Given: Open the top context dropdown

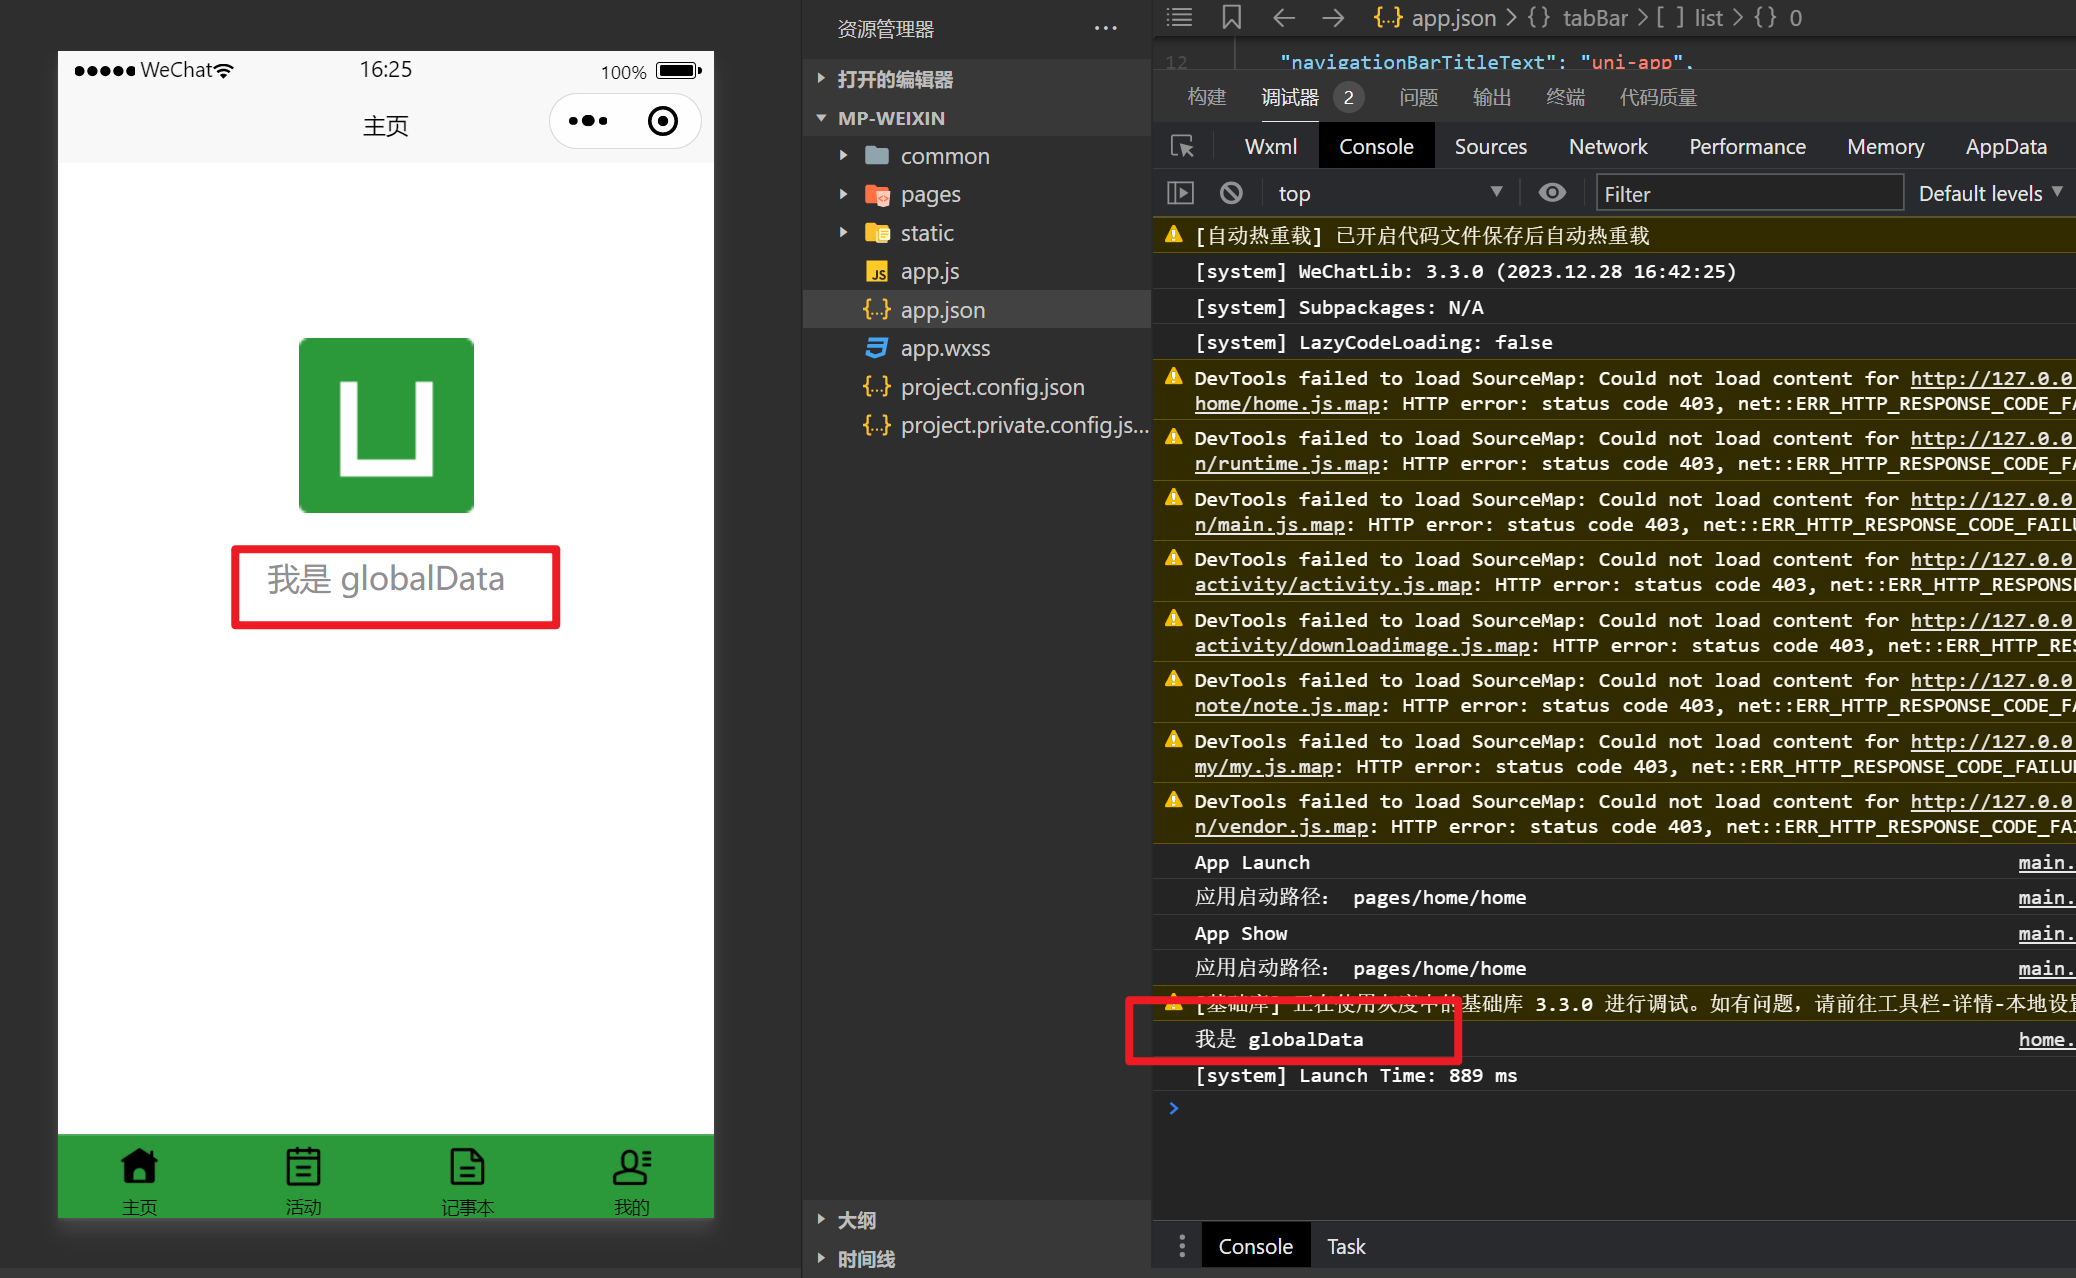Looking at the screenshot, I should click(x=1389, y=193).
